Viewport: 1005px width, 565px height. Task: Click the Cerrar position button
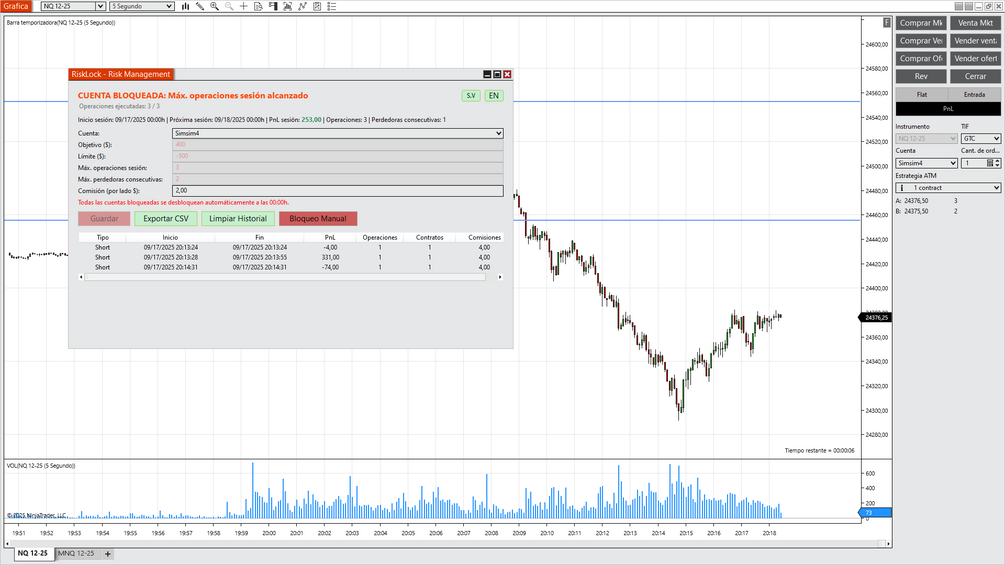click(976, 76)
